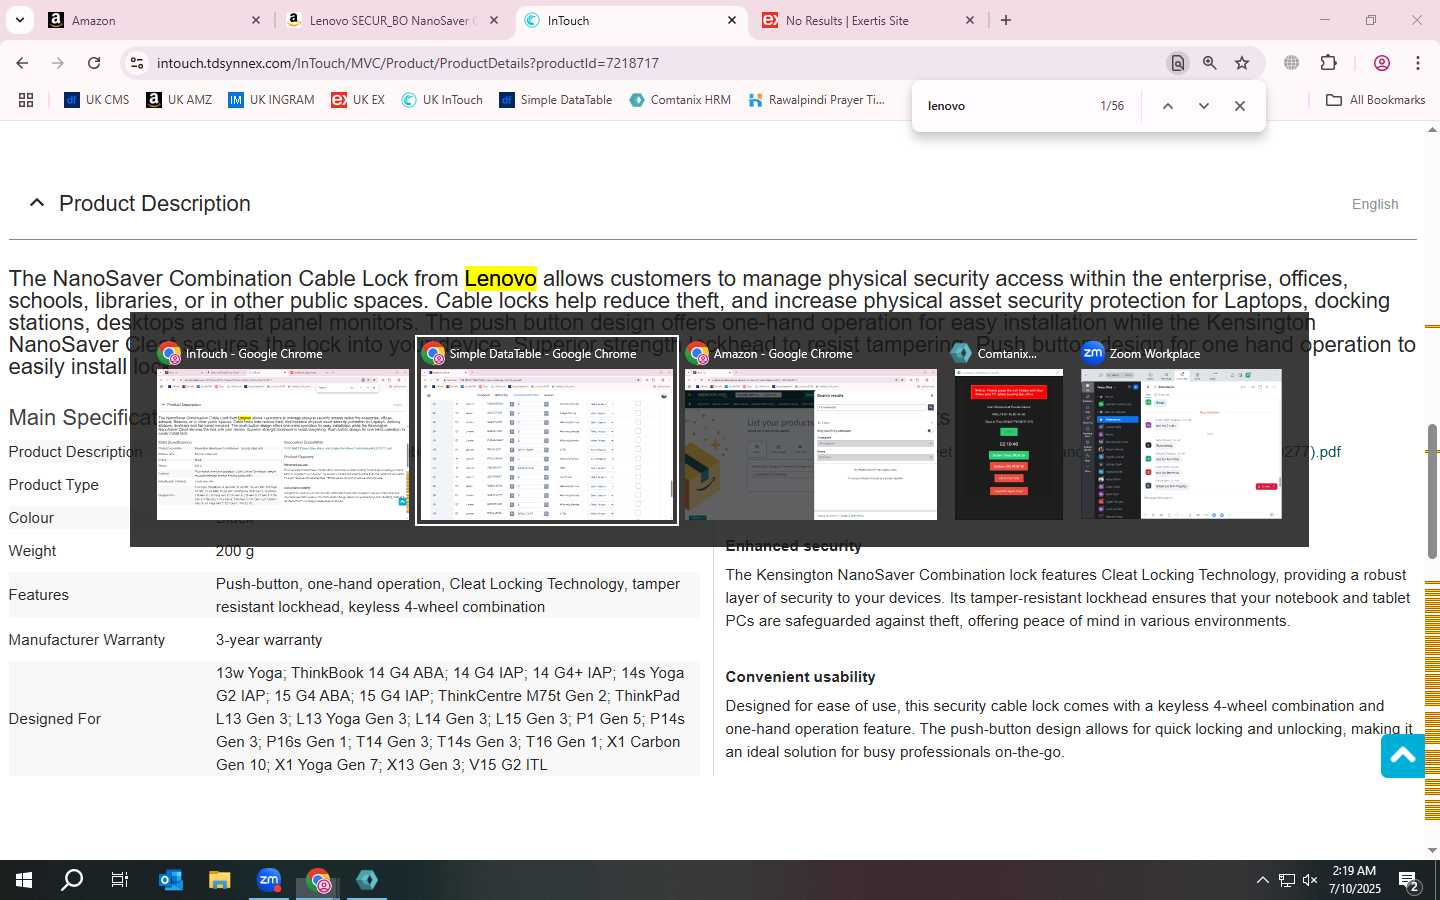The height and width of the screenshot is (900, 1440).
Task: Open Comtanix HRM bookmark
Action: click(x=680, y=100)
